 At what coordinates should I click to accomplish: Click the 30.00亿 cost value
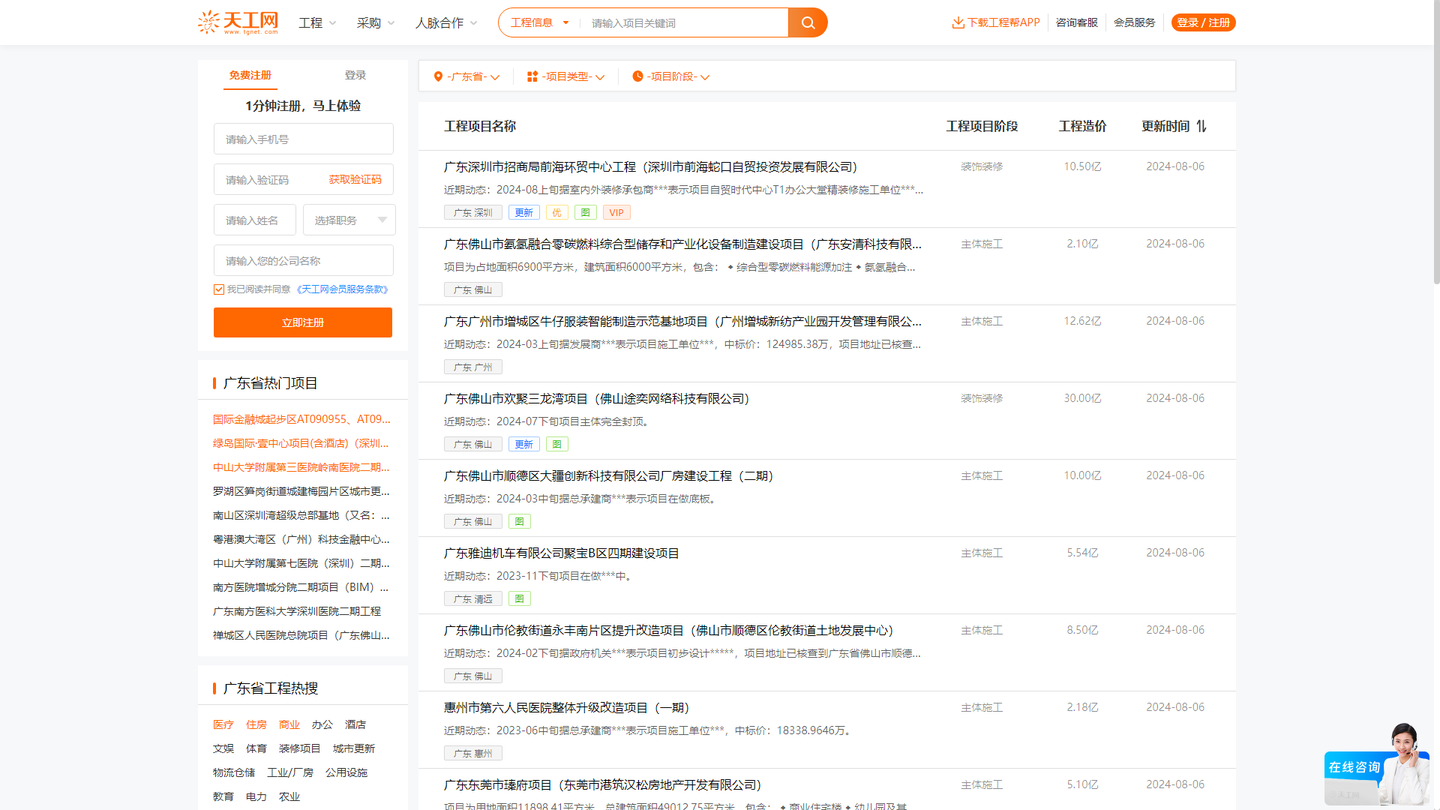point(1082,398)
